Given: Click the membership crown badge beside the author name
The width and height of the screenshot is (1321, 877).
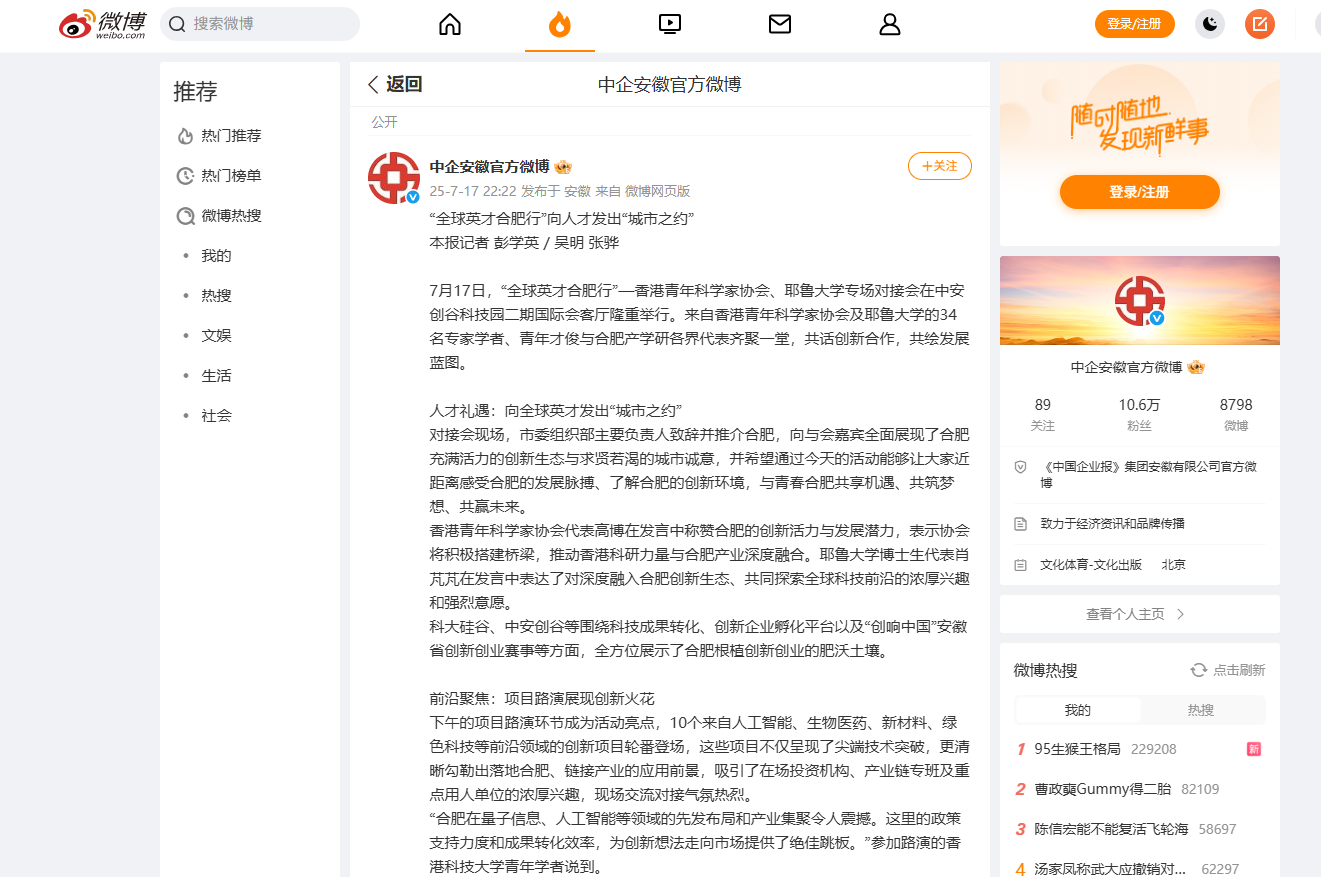Looking at the screenshot, I should [563, 167].
